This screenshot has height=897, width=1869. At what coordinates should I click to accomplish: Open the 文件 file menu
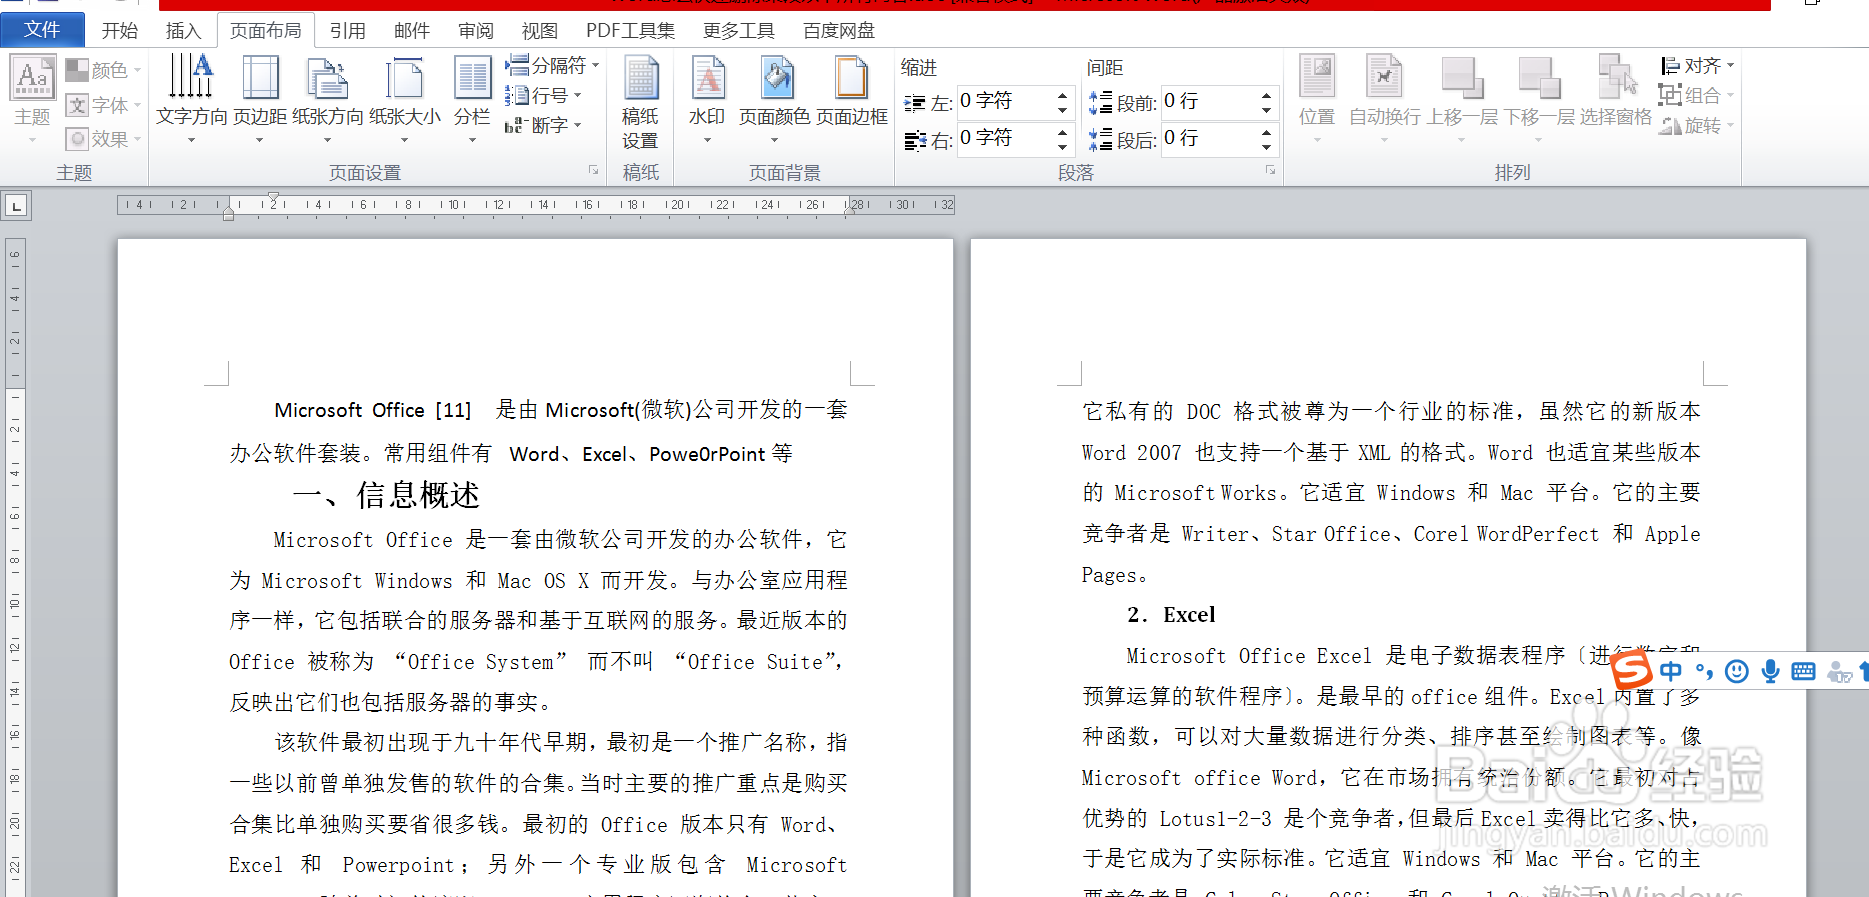[42, 30]
